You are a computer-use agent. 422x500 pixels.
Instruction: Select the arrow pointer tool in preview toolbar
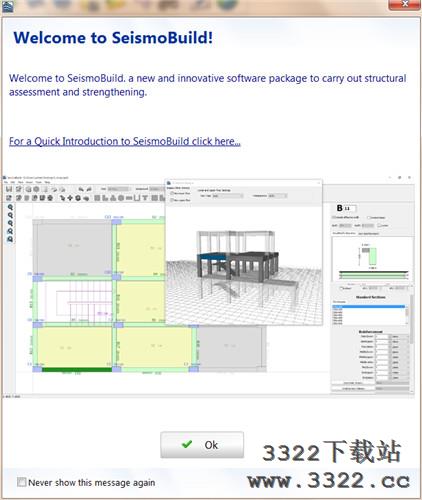pyautogui.click(x=62, y=198)
